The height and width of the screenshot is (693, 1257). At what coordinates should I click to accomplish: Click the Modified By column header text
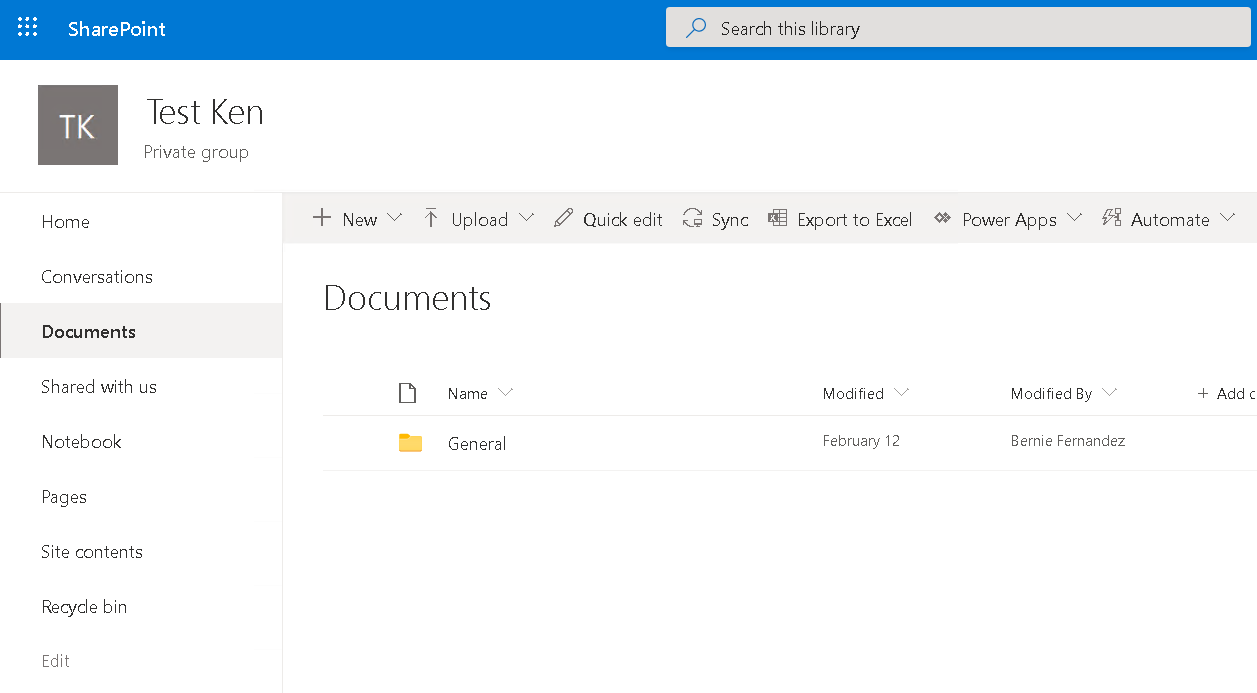click(x=1051, y=394)
